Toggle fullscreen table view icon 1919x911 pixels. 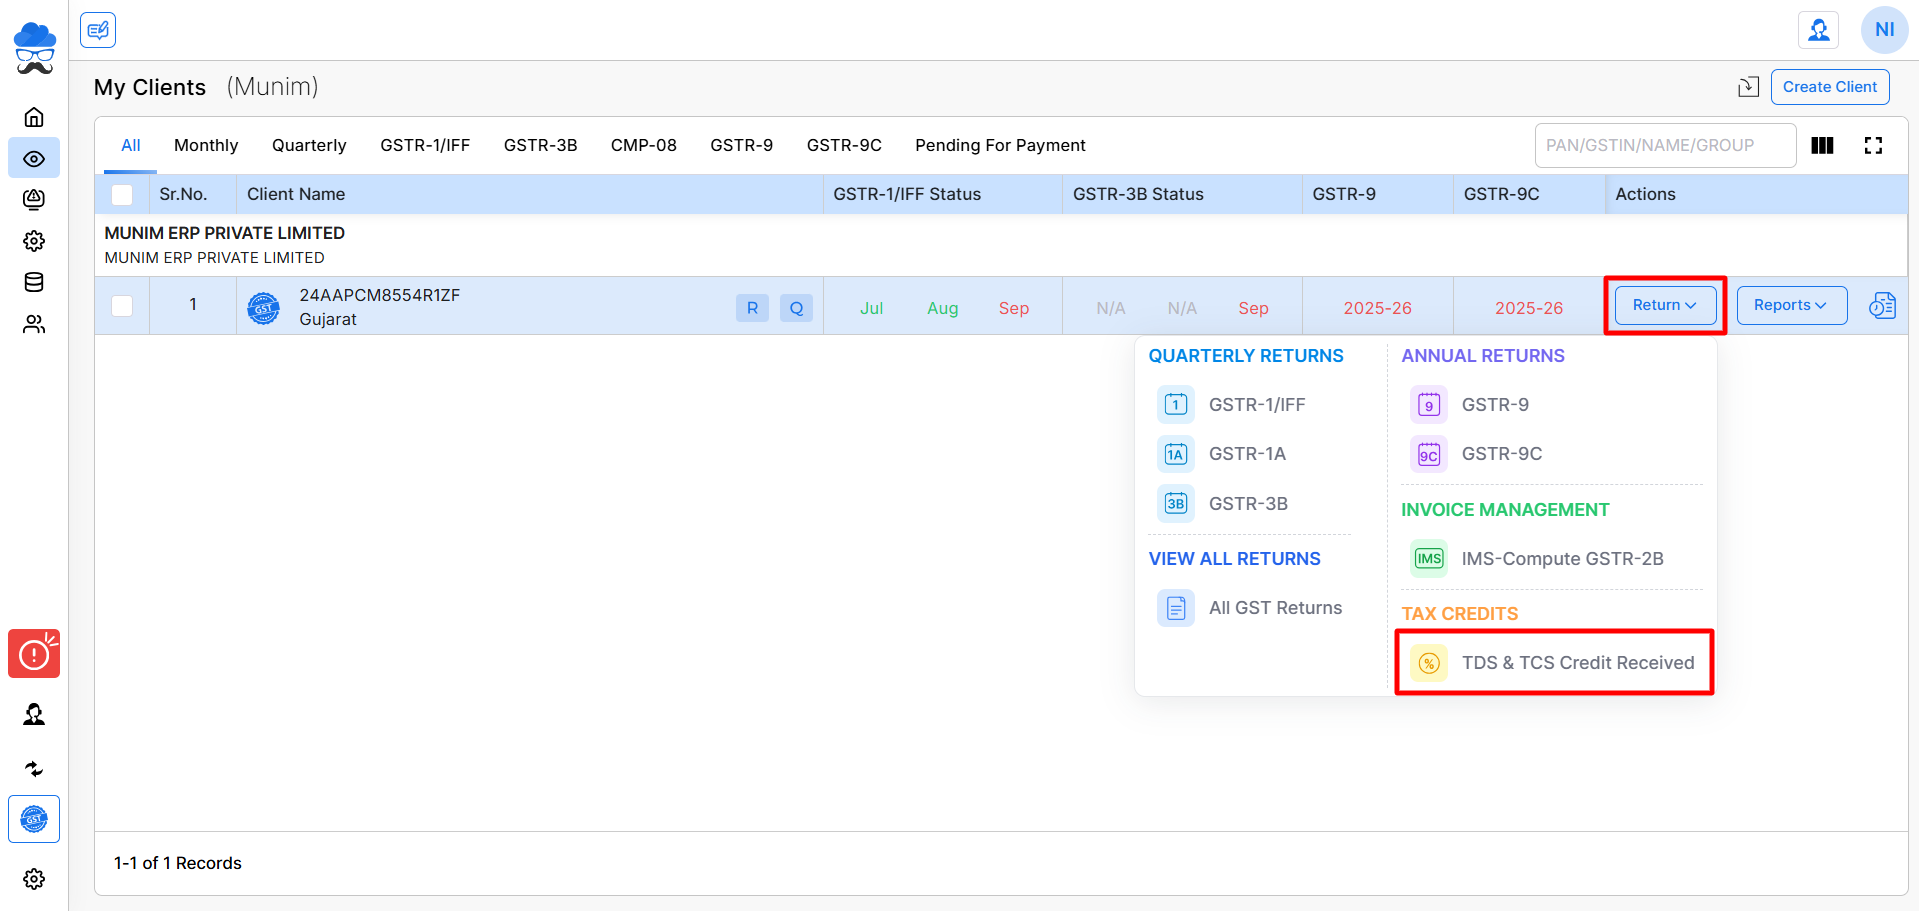[1873, 146]
